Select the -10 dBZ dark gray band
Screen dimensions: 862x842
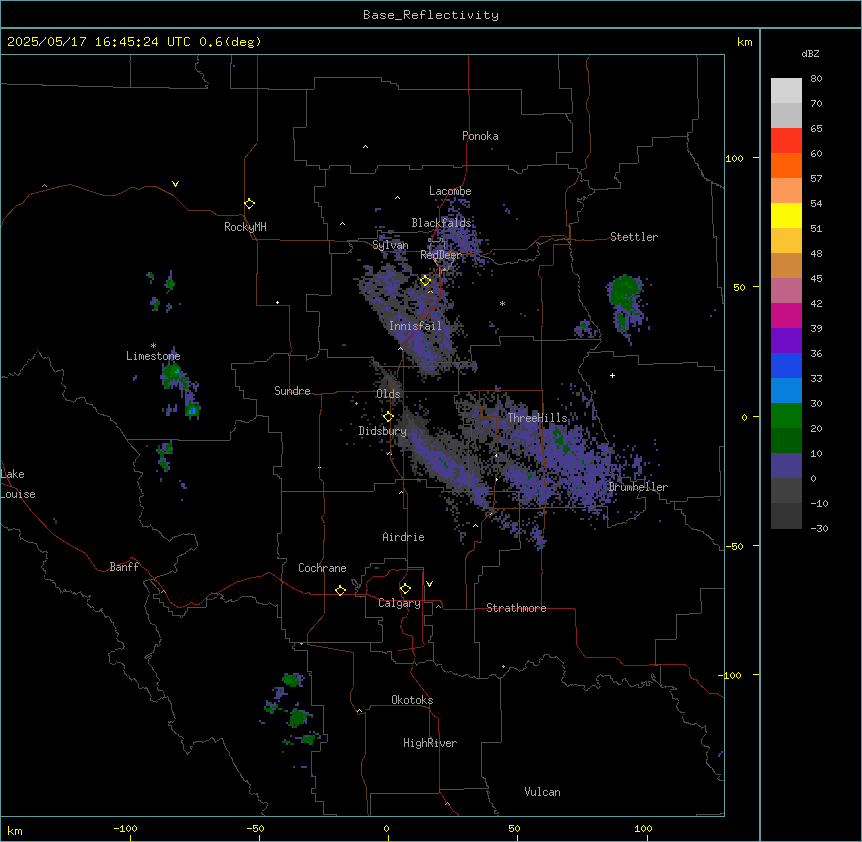point(786,516)
